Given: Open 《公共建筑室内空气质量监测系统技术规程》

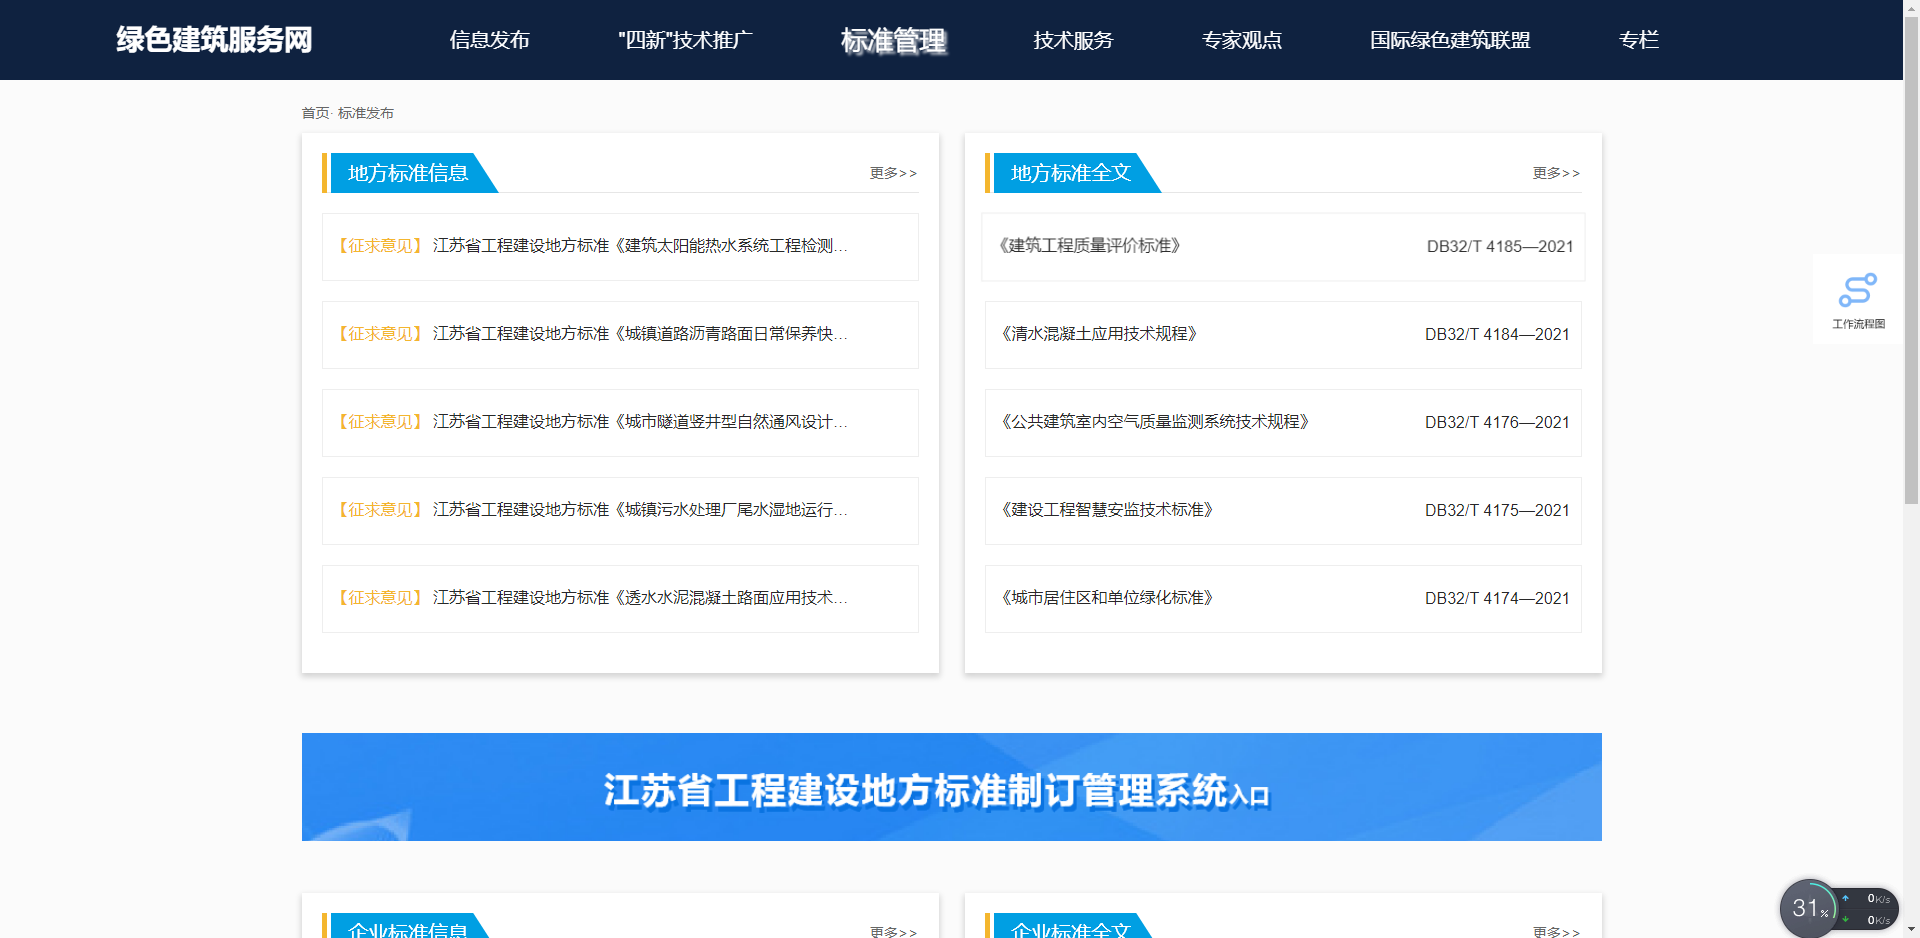Looking at the screenshot, I should [1155, 422].
